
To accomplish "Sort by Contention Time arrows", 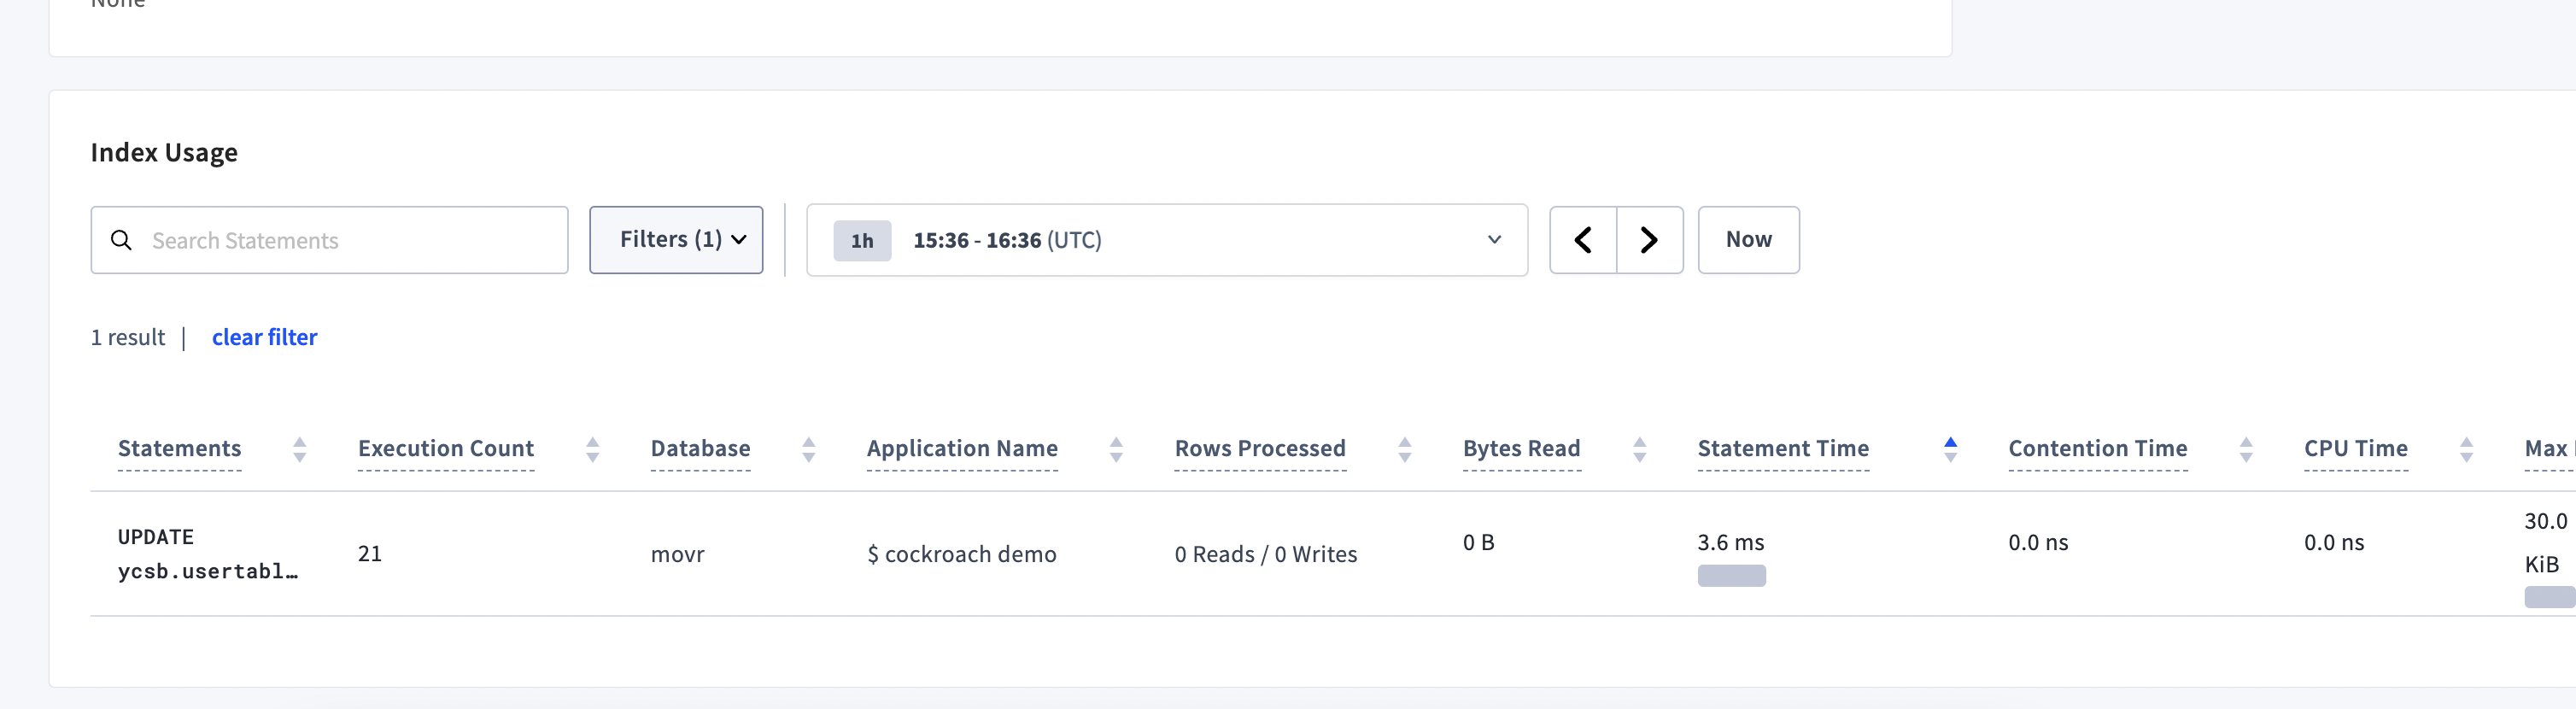I will click(x=2246, y=450).
